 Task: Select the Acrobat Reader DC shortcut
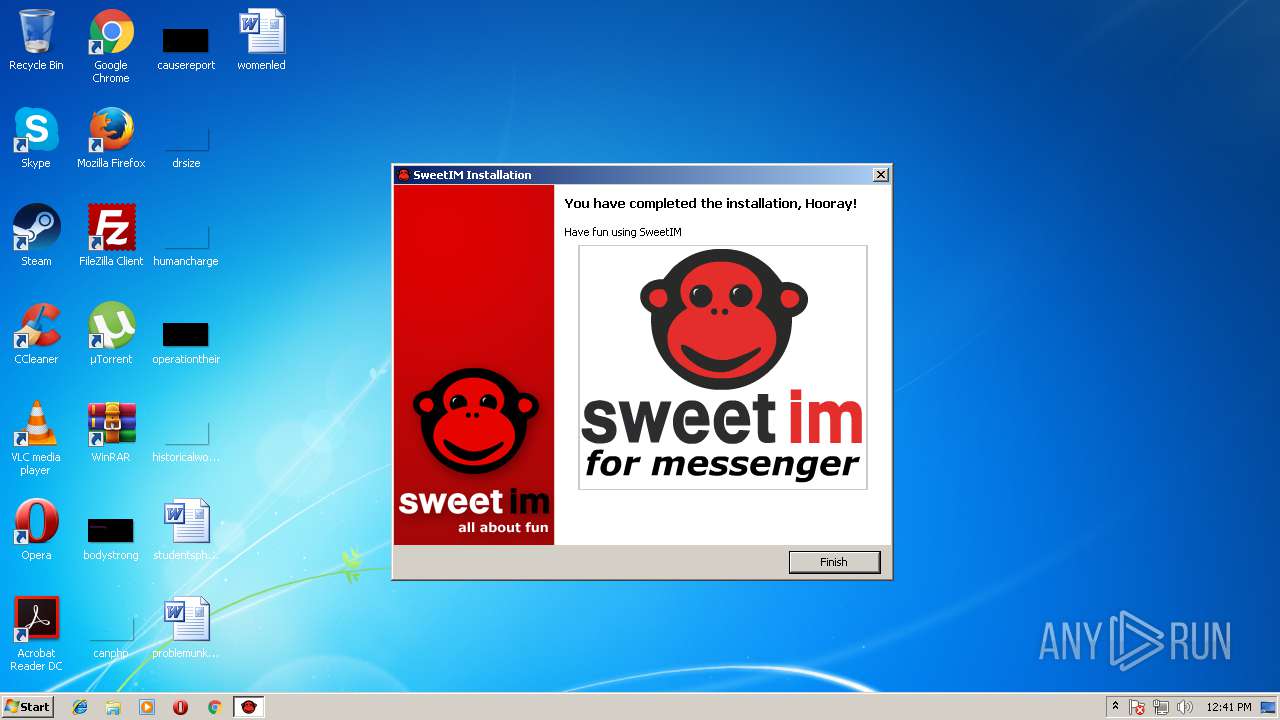[36, 634]
